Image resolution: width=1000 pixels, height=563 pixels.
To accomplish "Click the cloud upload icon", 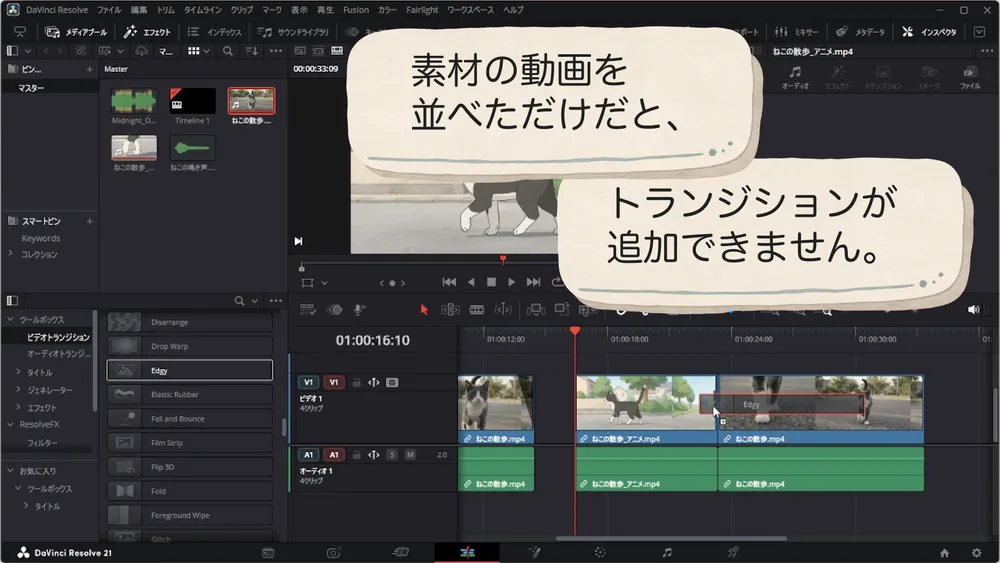I will (x=141, y=51).
